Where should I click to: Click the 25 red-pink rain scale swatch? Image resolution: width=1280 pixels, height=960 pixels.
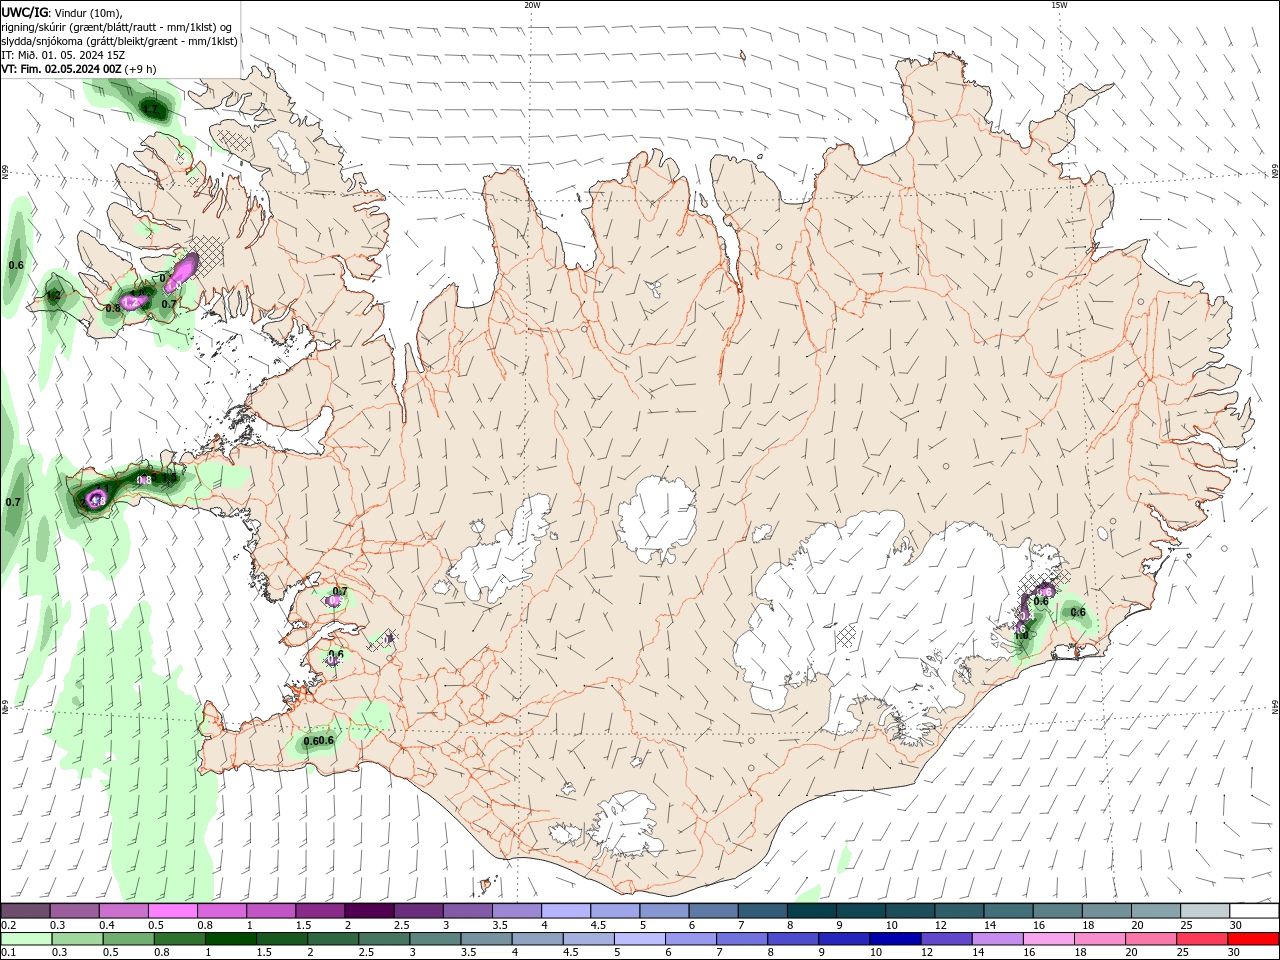[x=1201, y=939]
